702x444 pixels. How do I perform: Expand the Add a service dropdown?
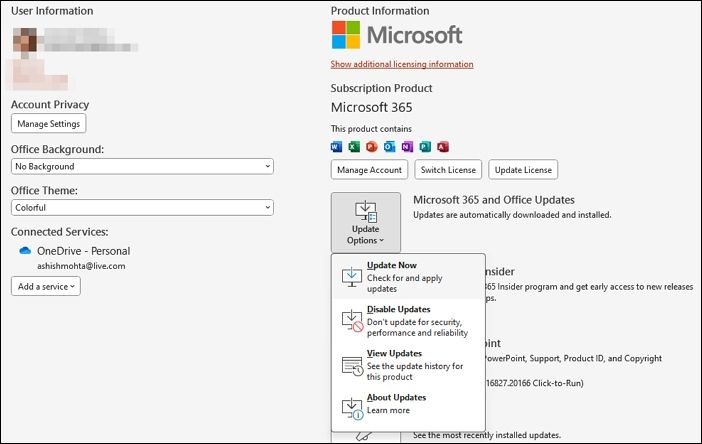(x=46, y=286)
